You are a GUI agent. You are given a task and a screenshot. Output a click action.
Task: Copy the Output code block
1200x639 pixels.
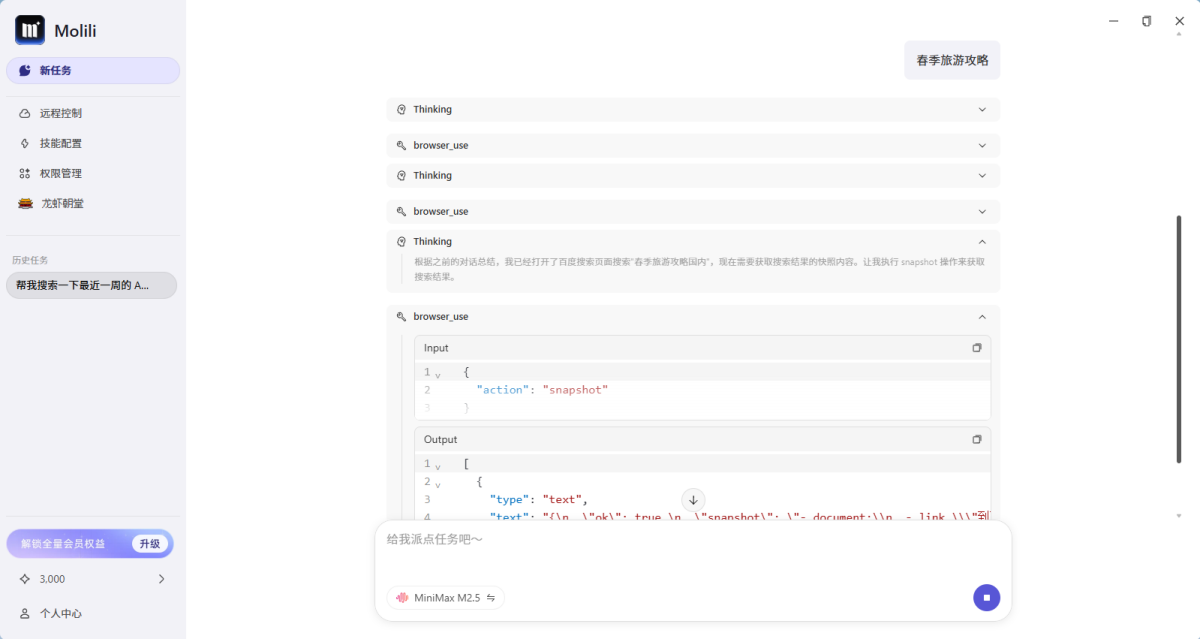tap(977, 439)
